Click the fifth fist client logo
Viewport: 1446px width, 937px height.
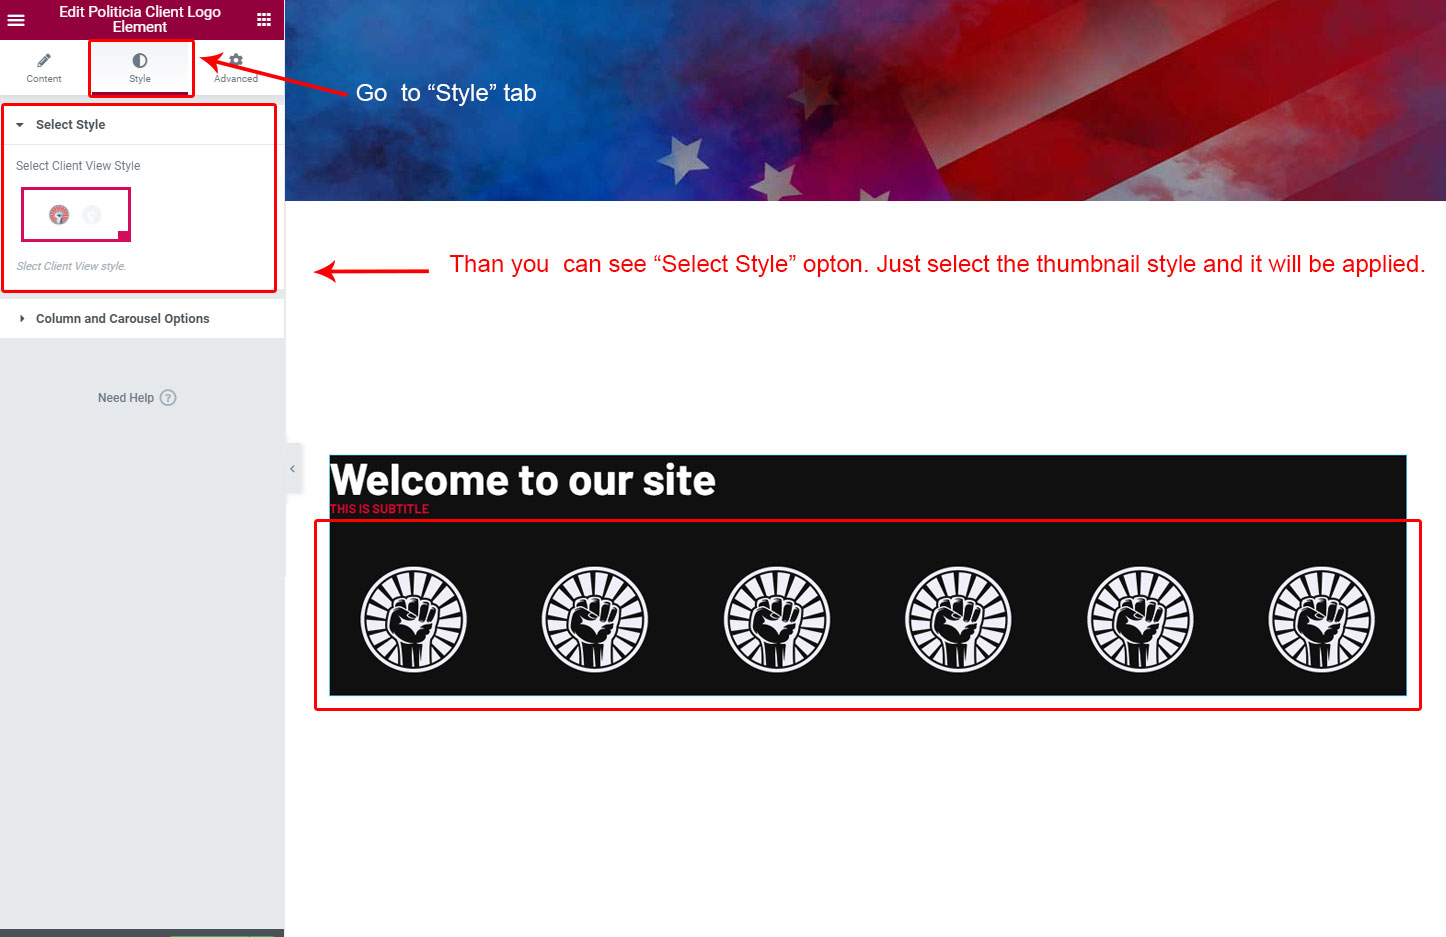[x=1140, y=620]
